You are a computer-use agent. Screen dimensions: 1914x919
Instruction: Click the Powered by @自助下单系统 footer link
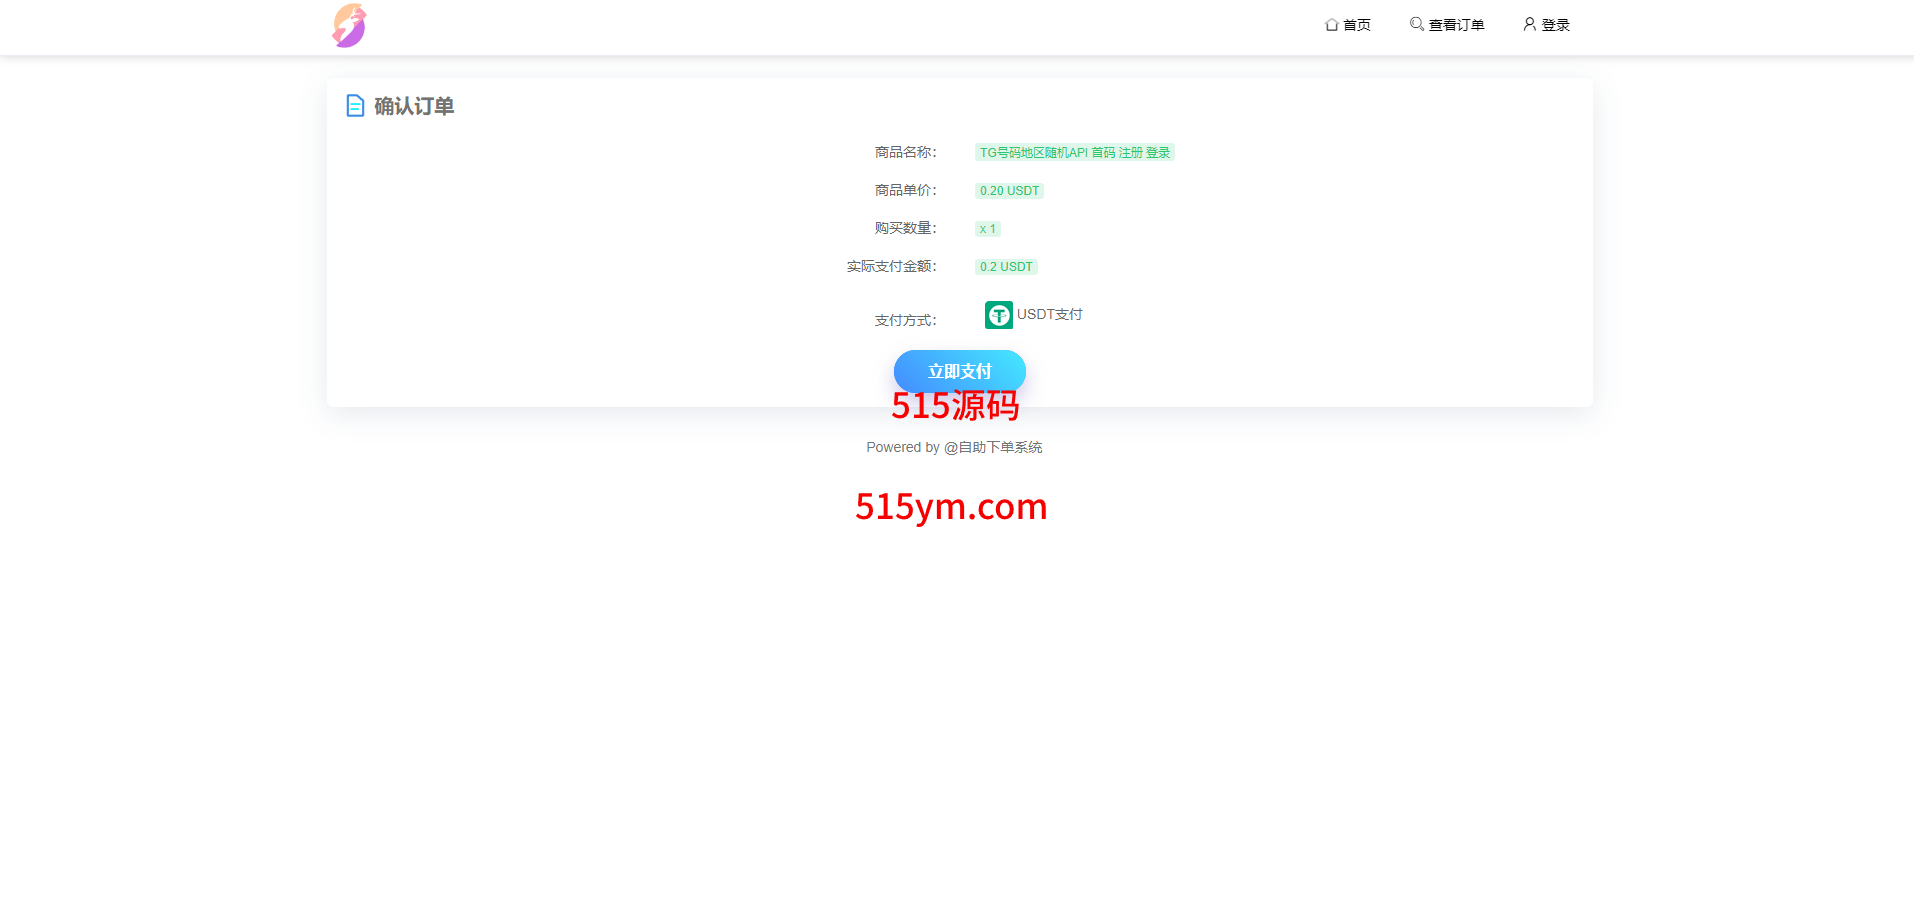pos(954,447)
